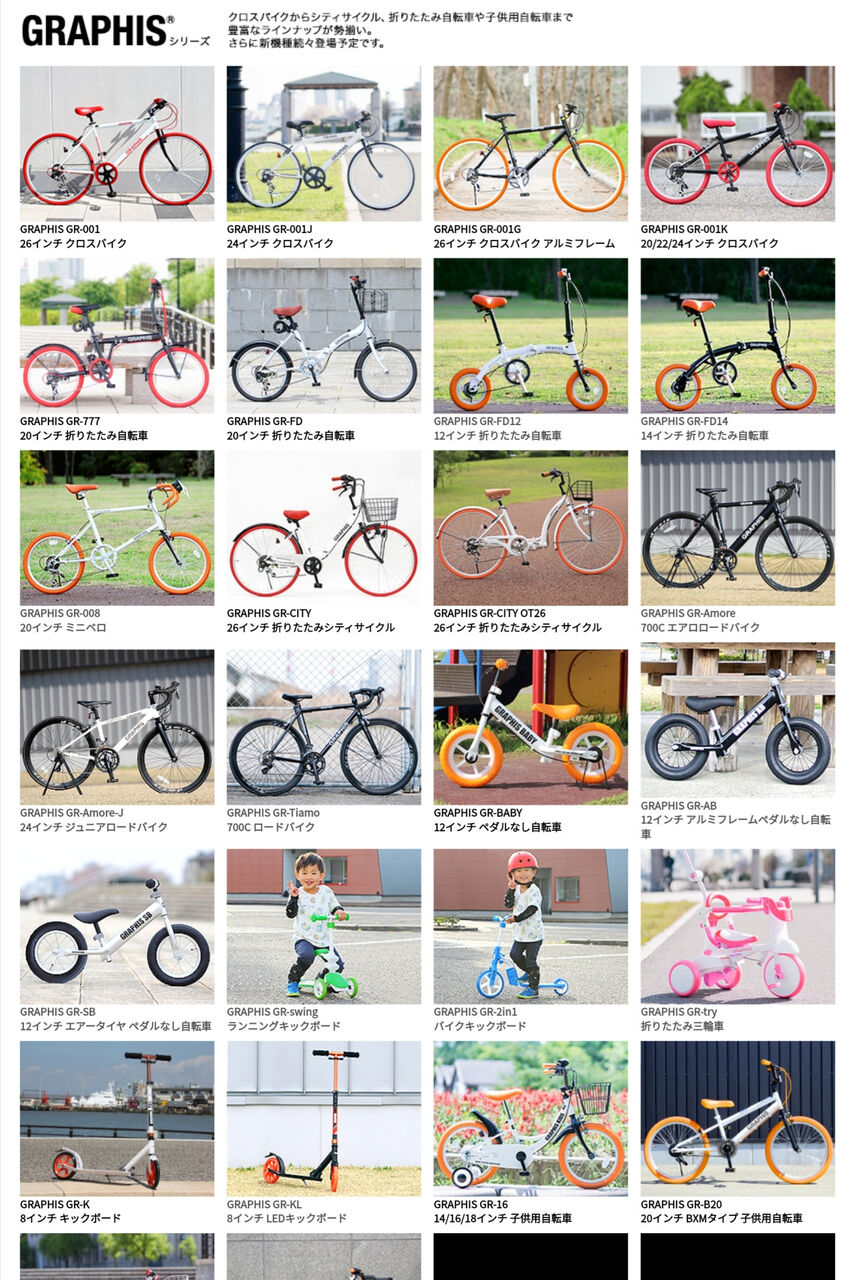Image resolution: width=863 pixels, height=1280 pixels.
Task: Click the GRAPHIS GR-CITY bicycle image
Action: tap(324, 528)
